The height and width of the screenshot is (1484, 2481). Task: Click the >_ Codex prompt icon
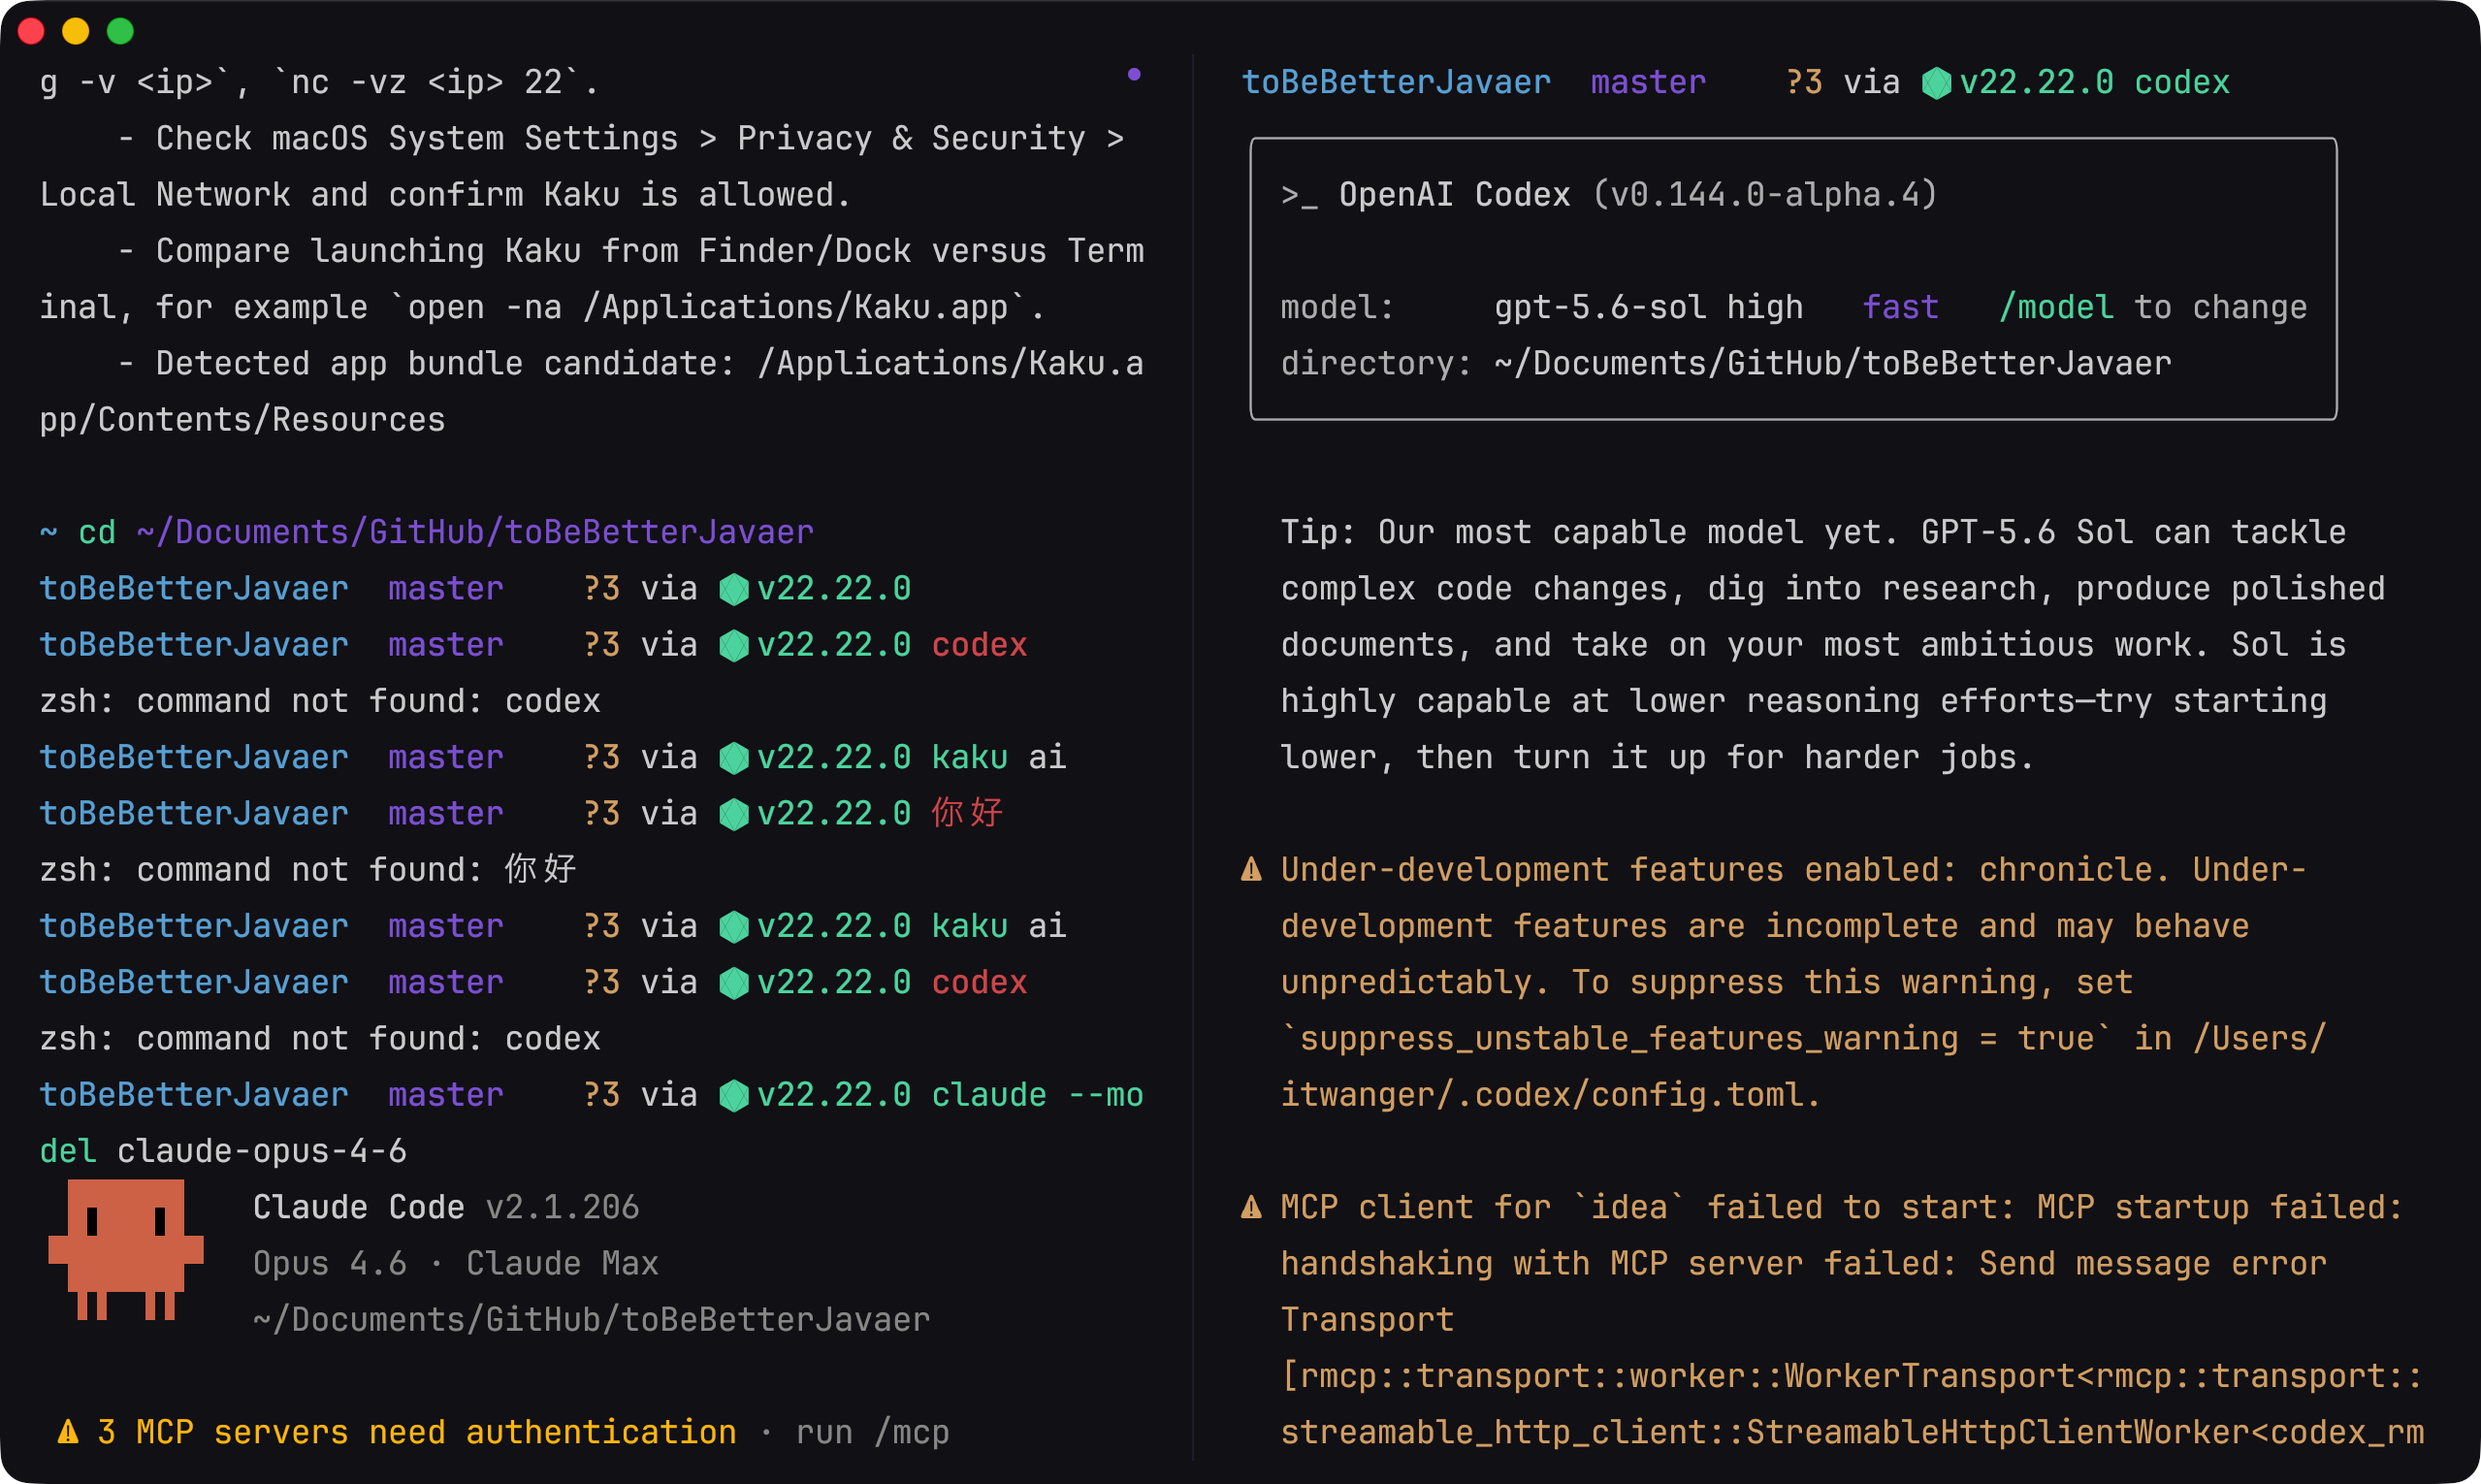(x=1299, y=195)
